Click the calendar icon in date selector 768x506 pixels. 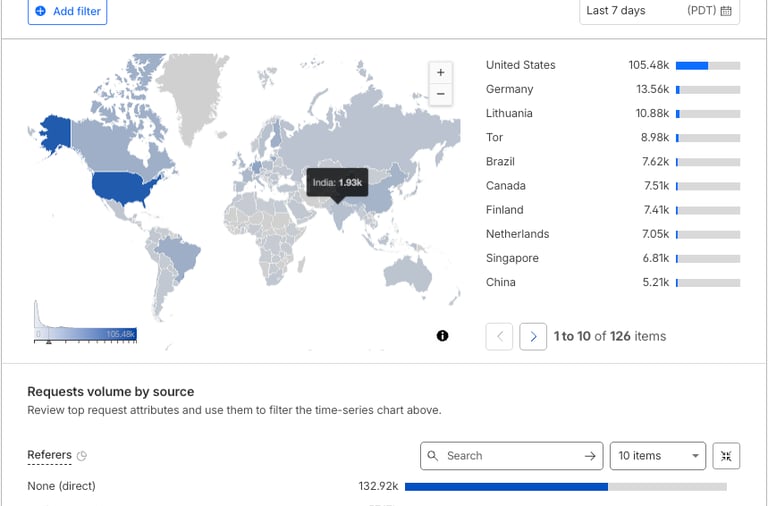726,11
